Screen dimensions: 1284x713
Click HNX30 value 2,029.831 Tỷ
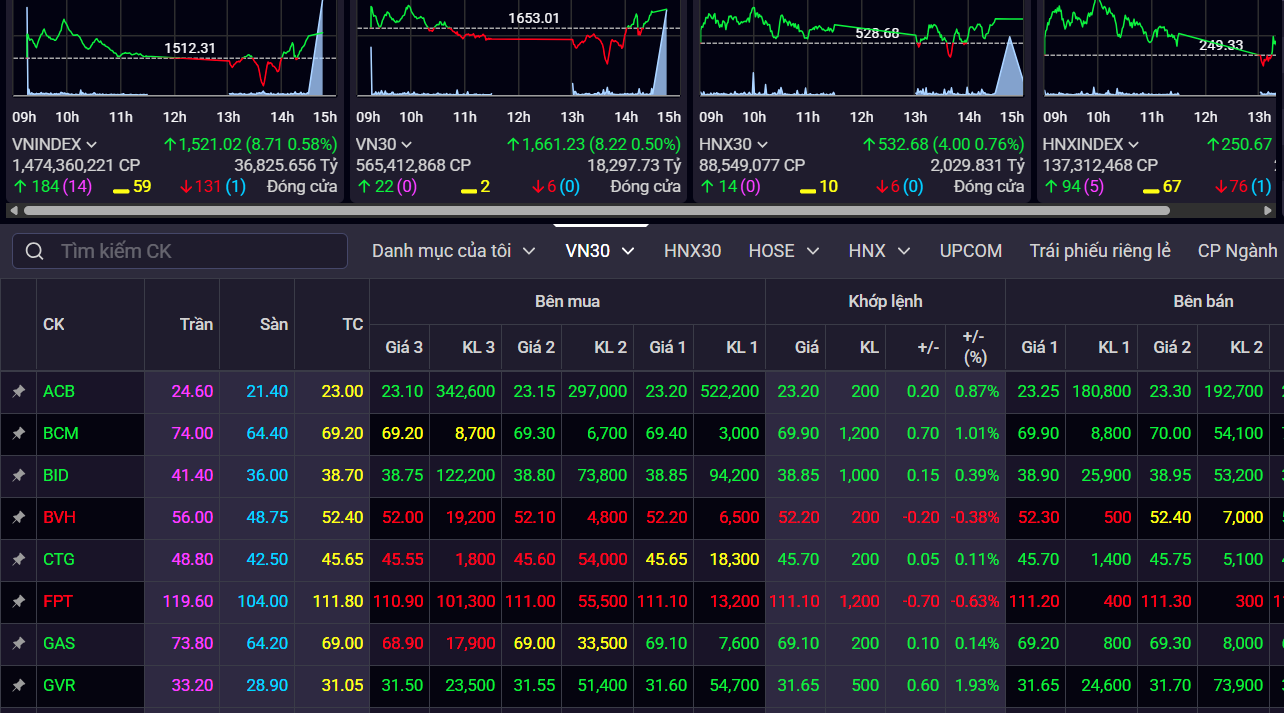(x=977, y=165)
